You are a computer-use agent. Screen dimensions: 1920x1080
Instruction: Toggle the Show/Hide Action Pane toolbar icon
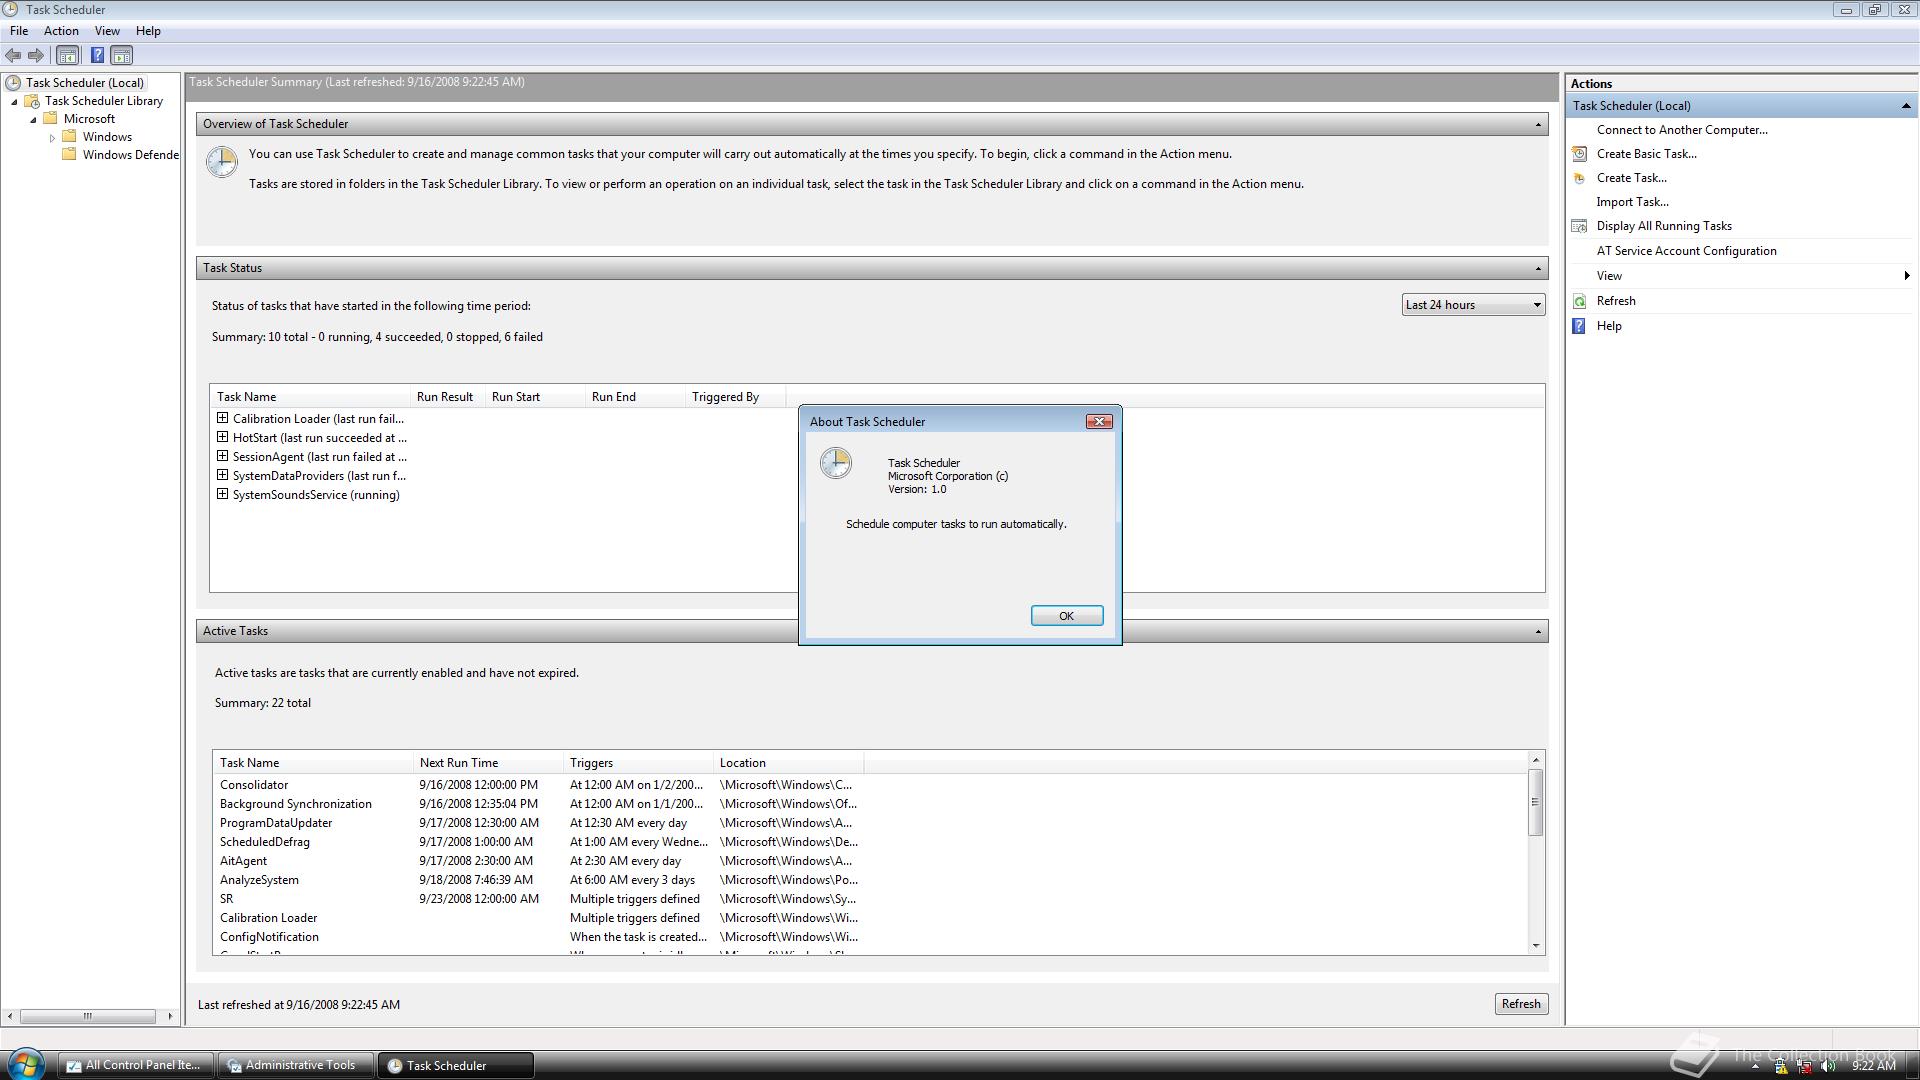122,56
